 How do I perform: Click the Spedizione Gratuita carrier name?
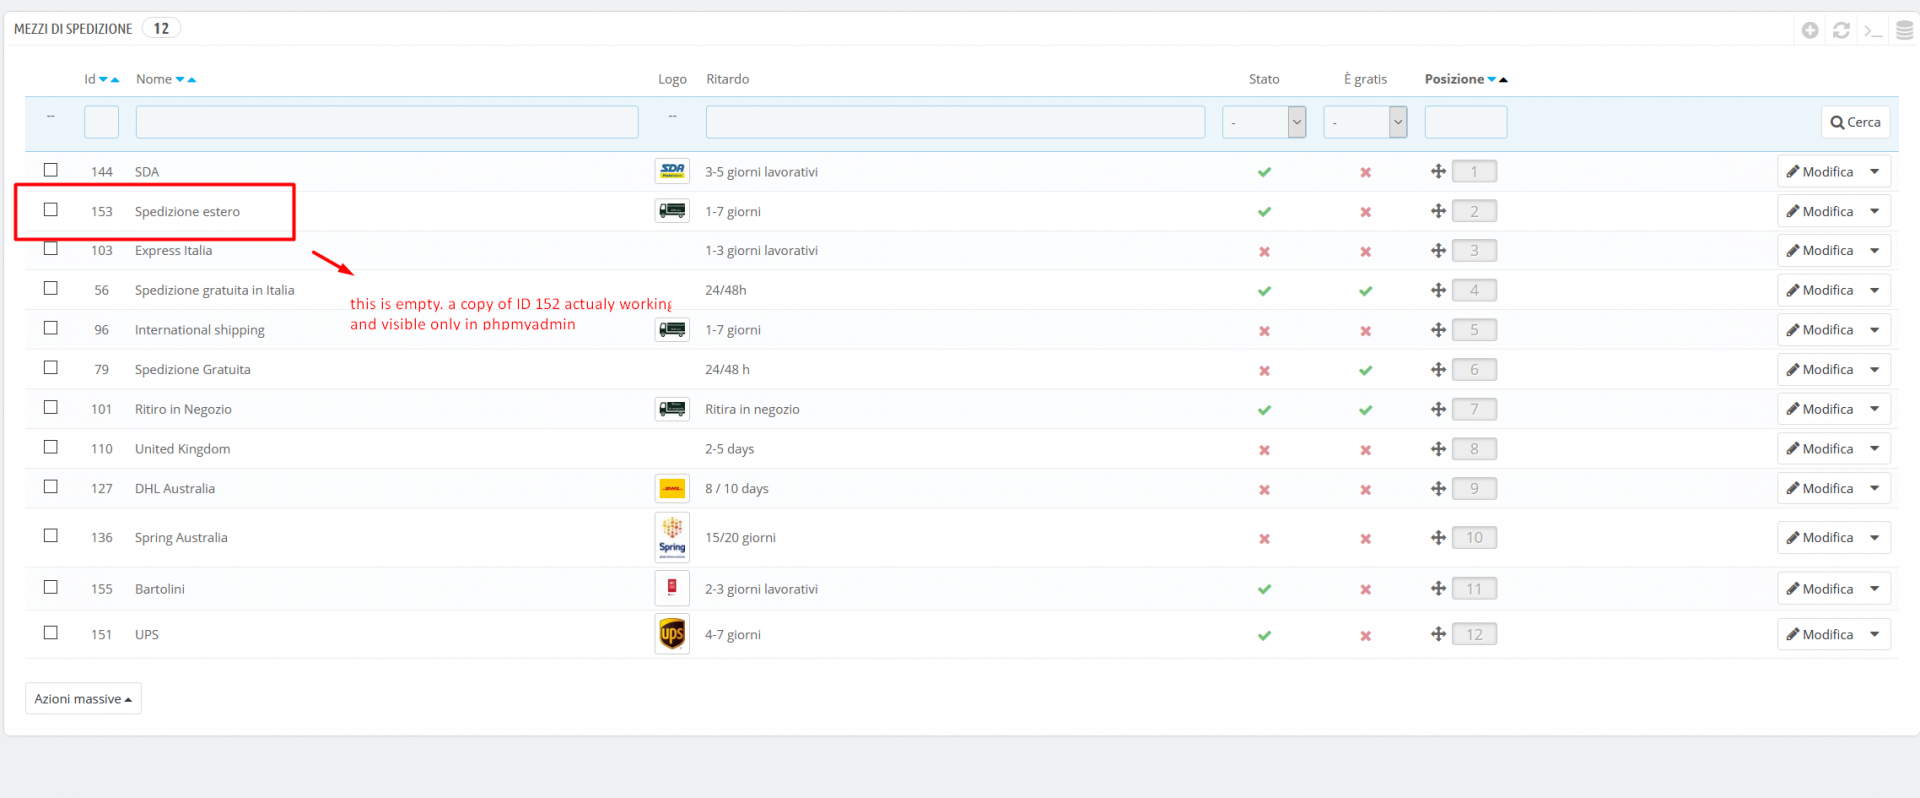tap(193, 370)
